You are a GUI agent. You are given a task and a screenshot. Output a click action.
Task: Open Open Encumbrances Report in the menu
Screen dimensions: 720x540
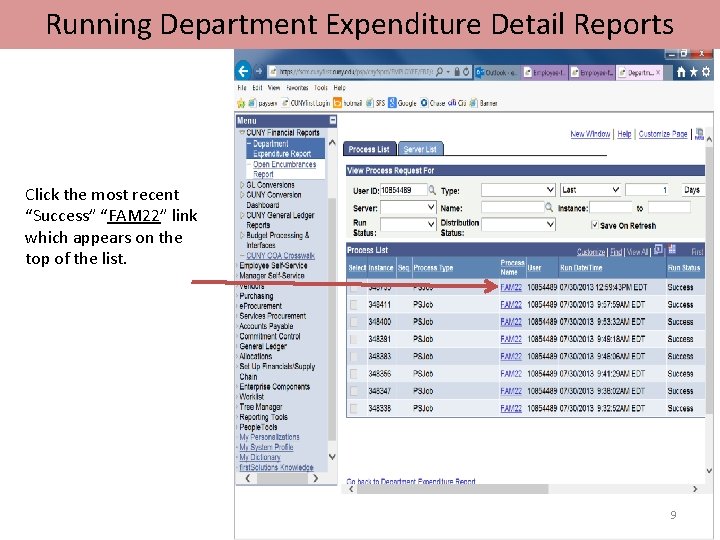[284, 169]
